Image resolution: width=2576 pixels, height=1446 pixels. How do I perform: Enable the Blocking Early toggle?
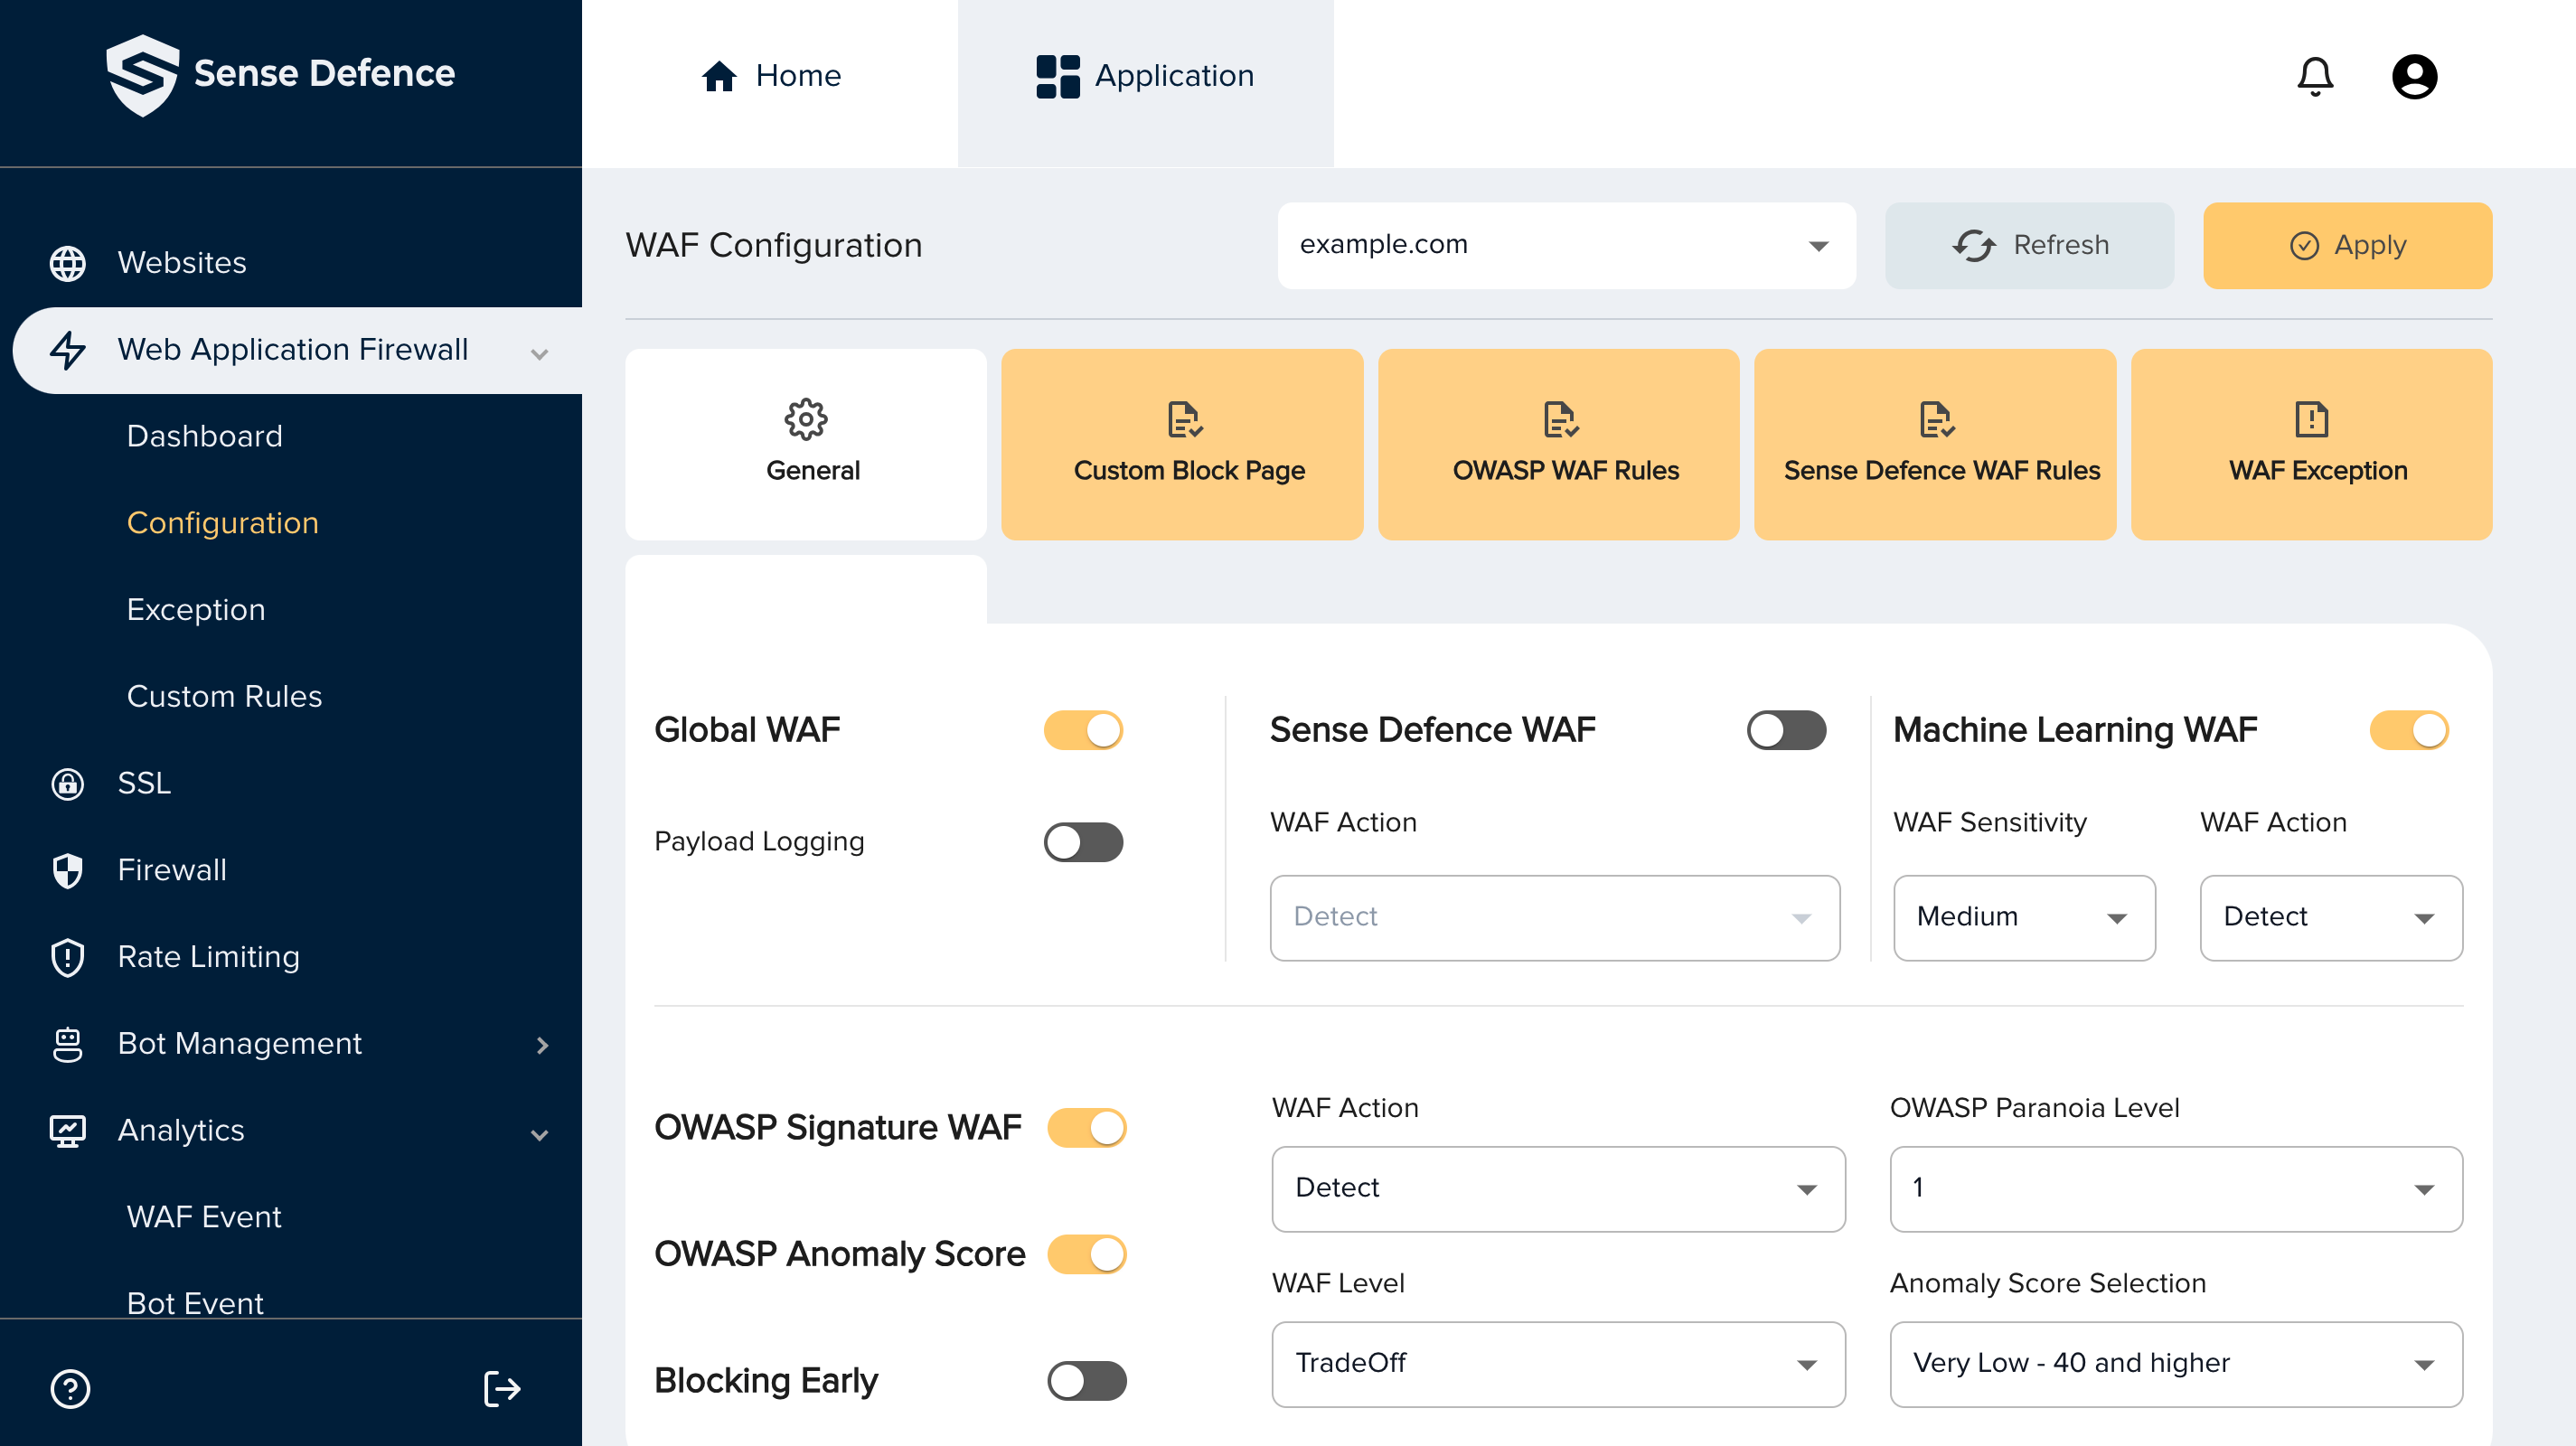click(x=1086, y=1381)
